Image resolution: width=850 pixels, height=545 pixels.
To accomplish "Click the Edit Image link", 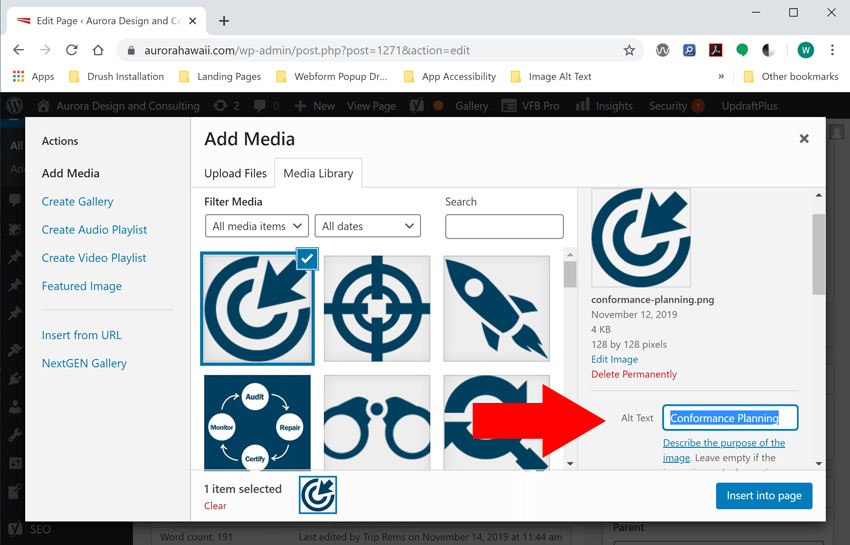I will (614, 359).
